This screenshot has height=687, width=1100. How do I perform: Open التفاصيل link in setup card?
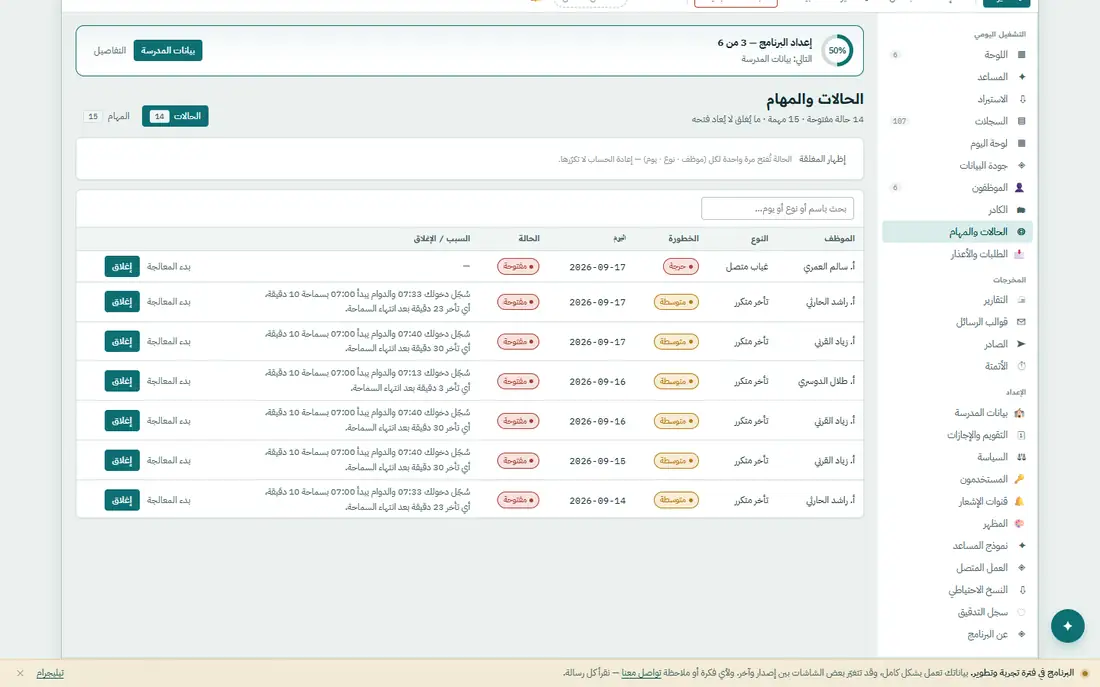tap(110, 51)
